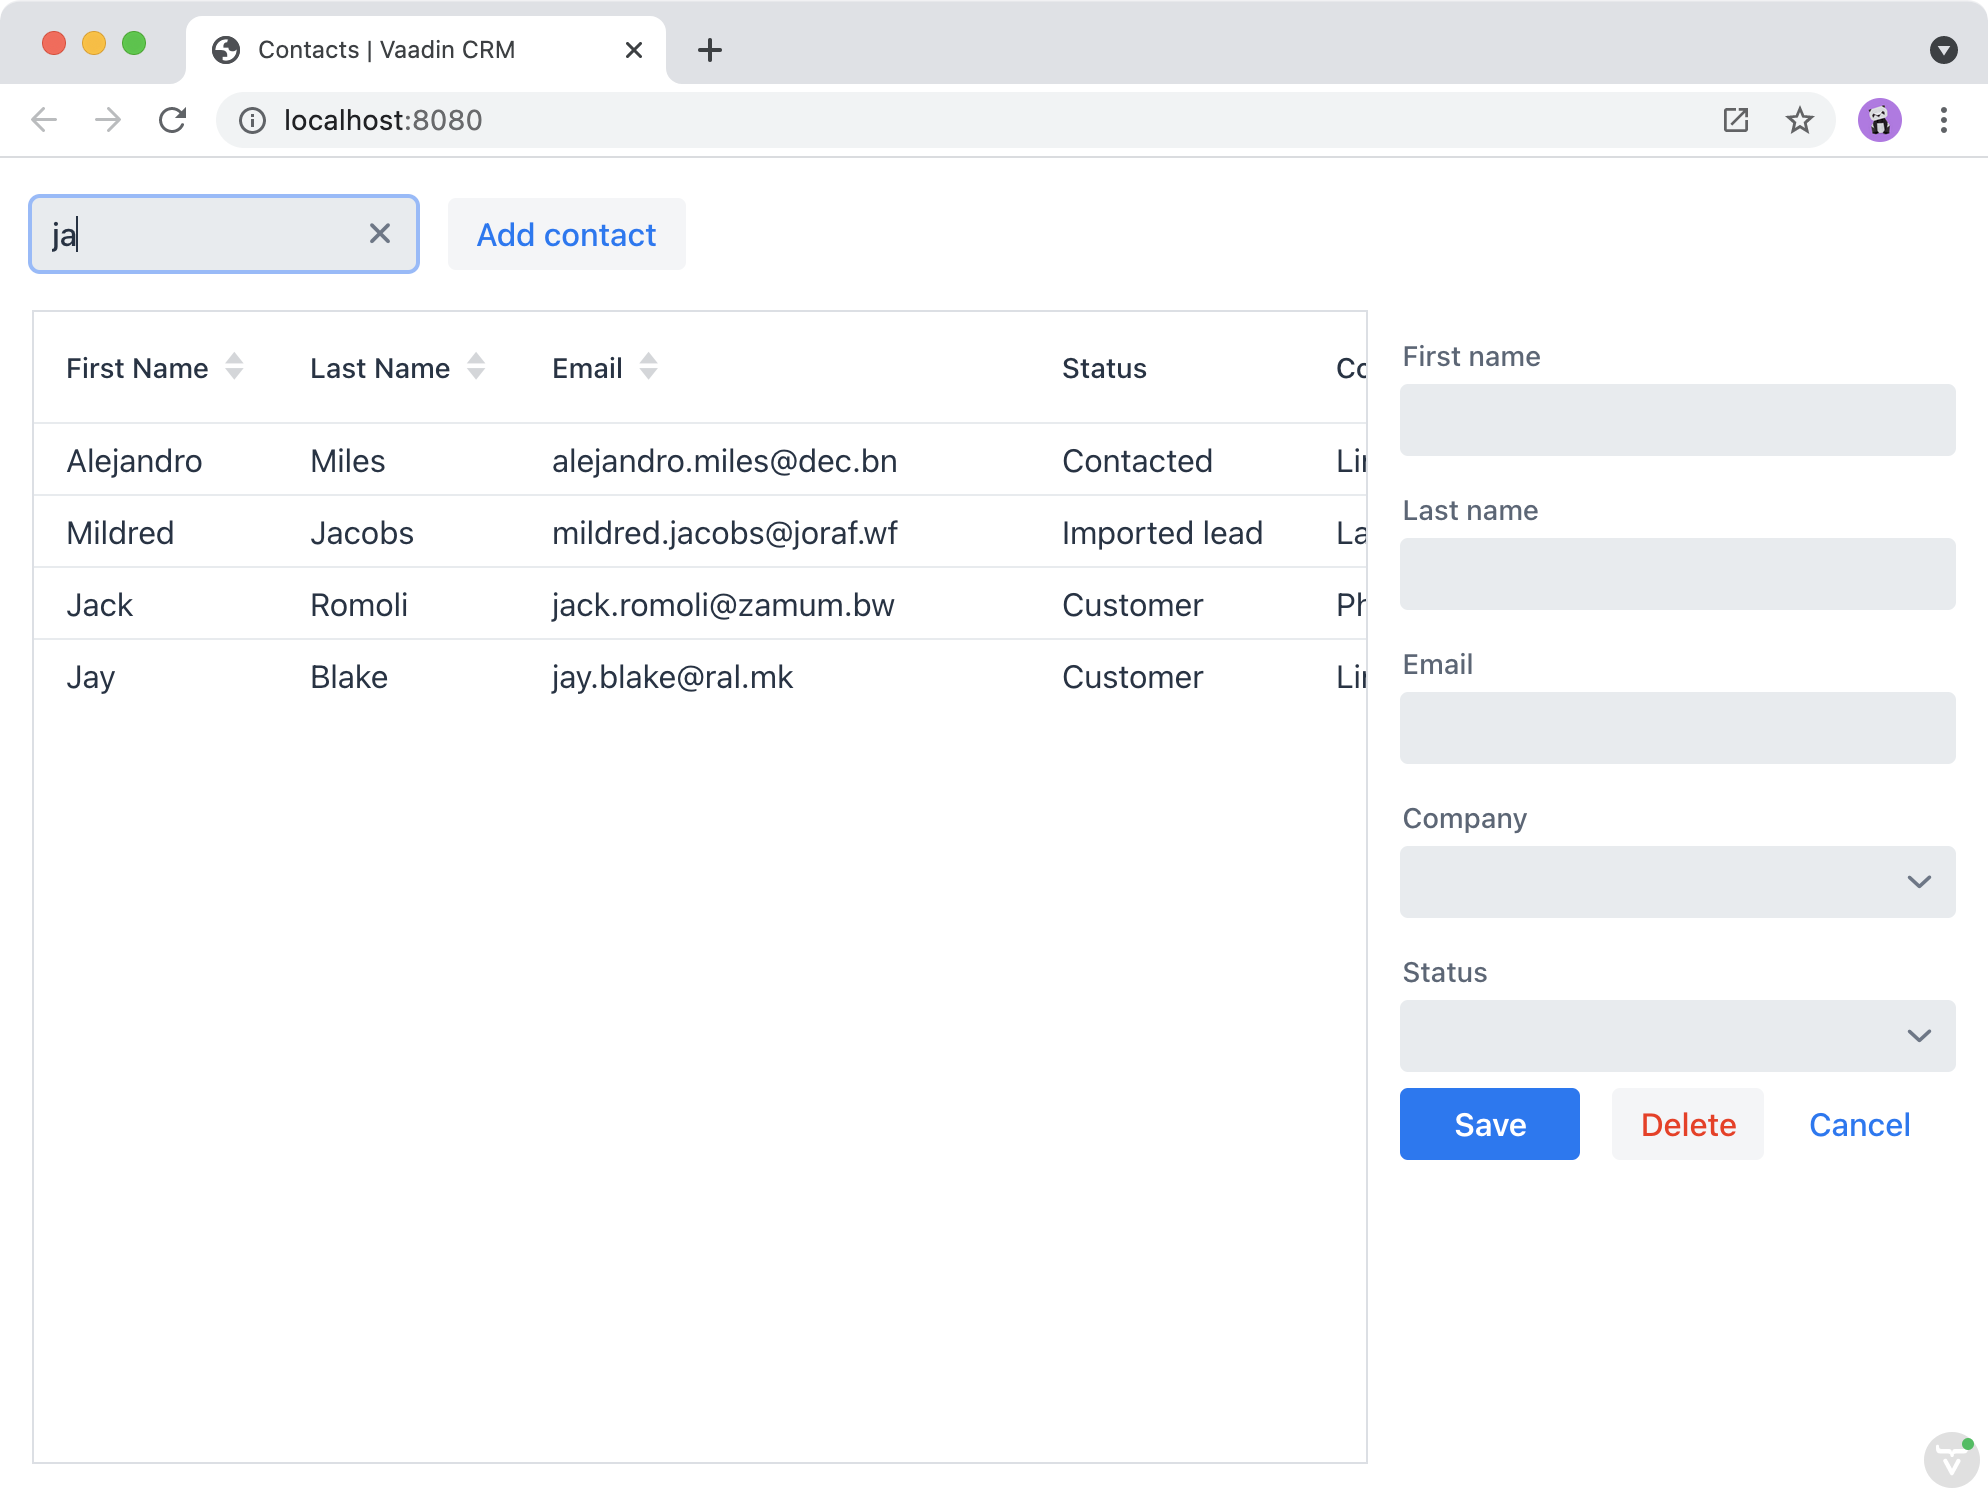
Task: Click the red Delete button
Action: point(1687,1124)
